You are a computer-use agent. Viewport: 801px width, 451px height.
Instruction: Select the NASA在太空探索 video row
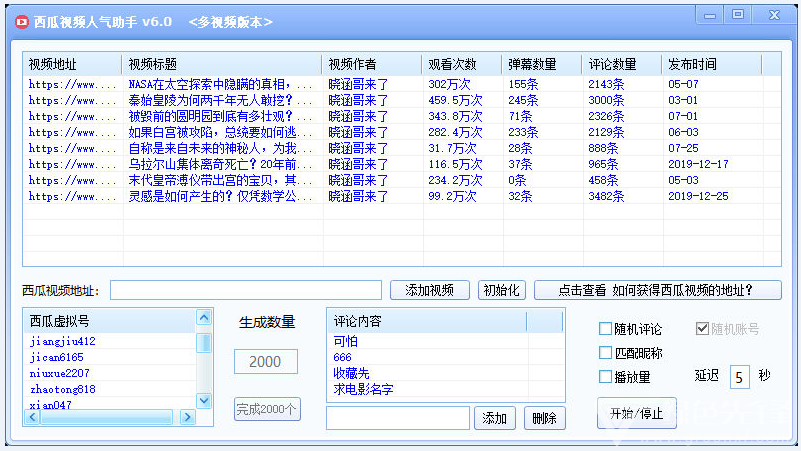(402, 84)
